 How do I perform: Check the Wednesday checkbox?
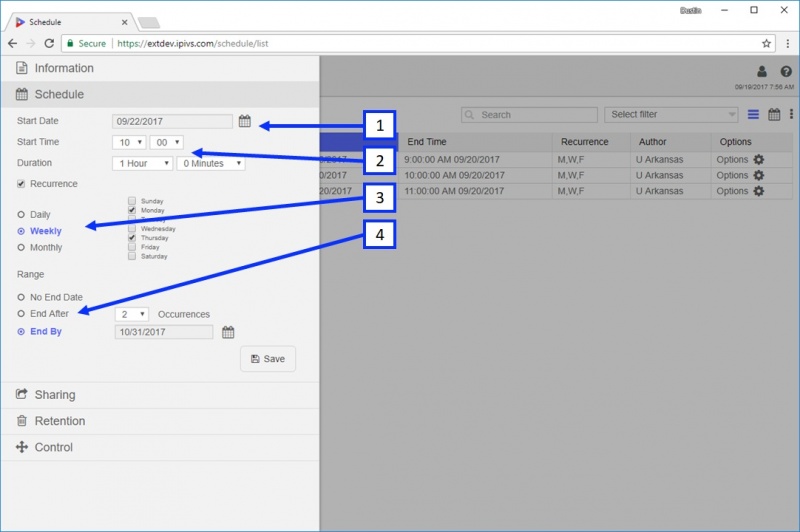(132, 229)
